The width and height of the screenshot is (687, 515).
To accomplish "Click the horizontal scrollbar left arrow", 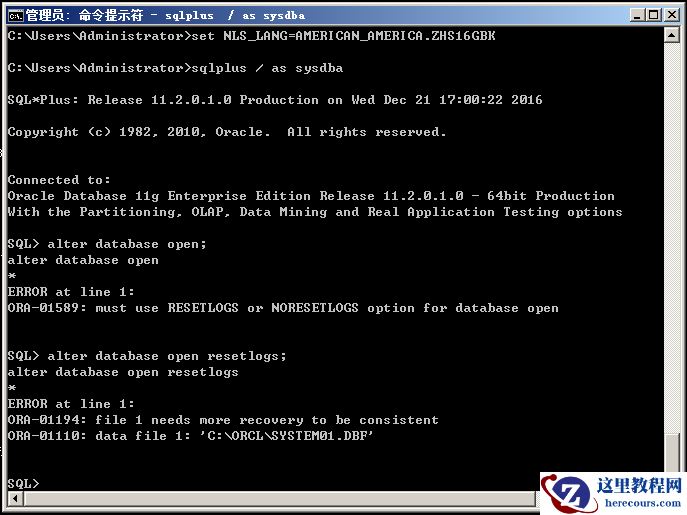I will (x=16, y=498).
